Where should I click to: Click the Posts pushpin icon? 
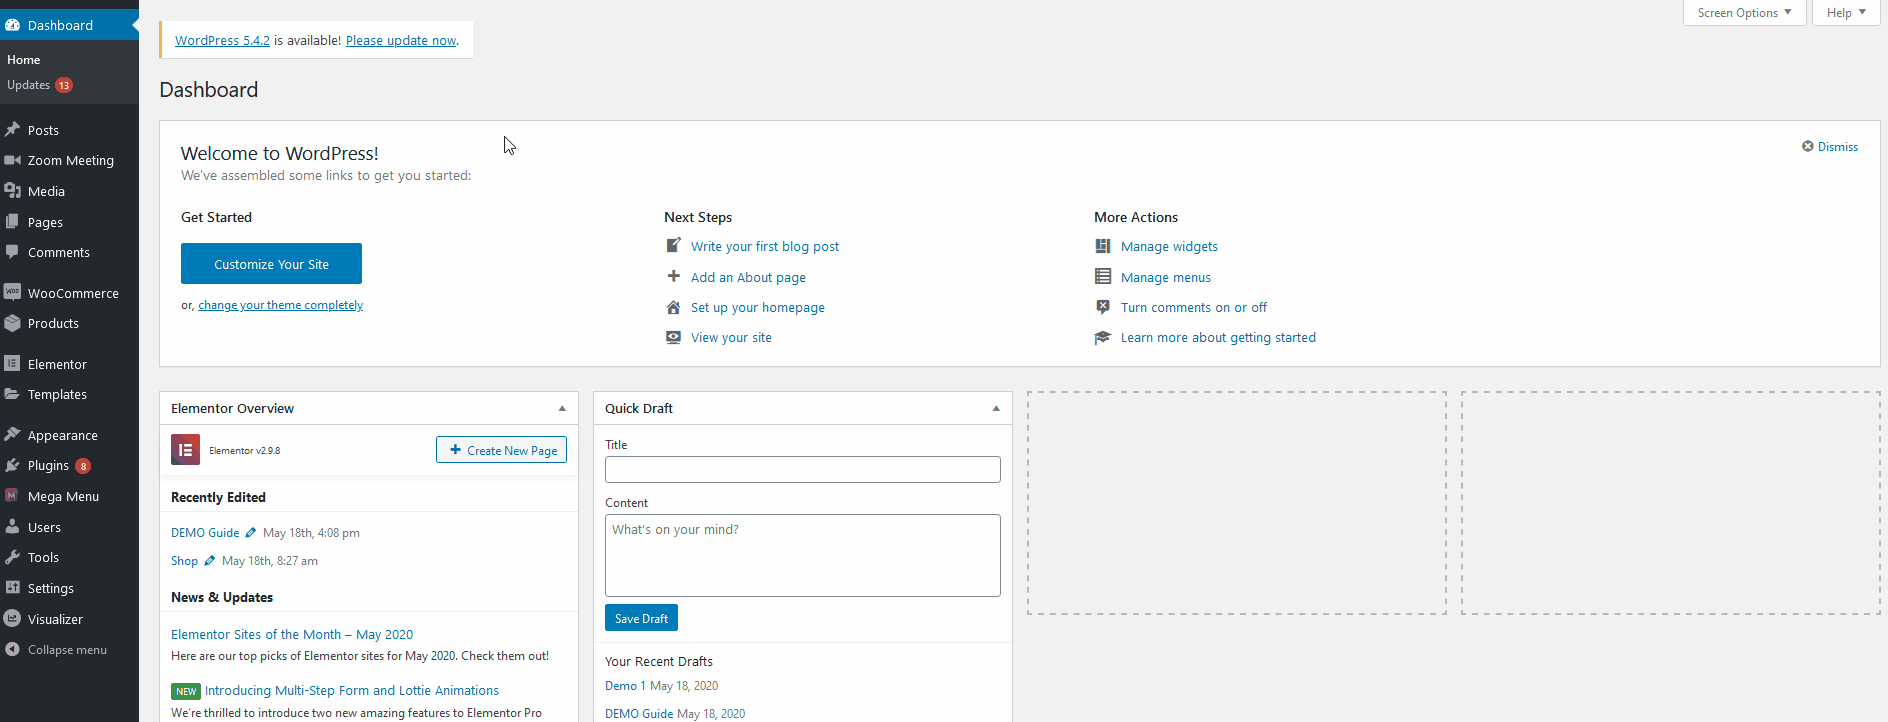click(13, 130)
